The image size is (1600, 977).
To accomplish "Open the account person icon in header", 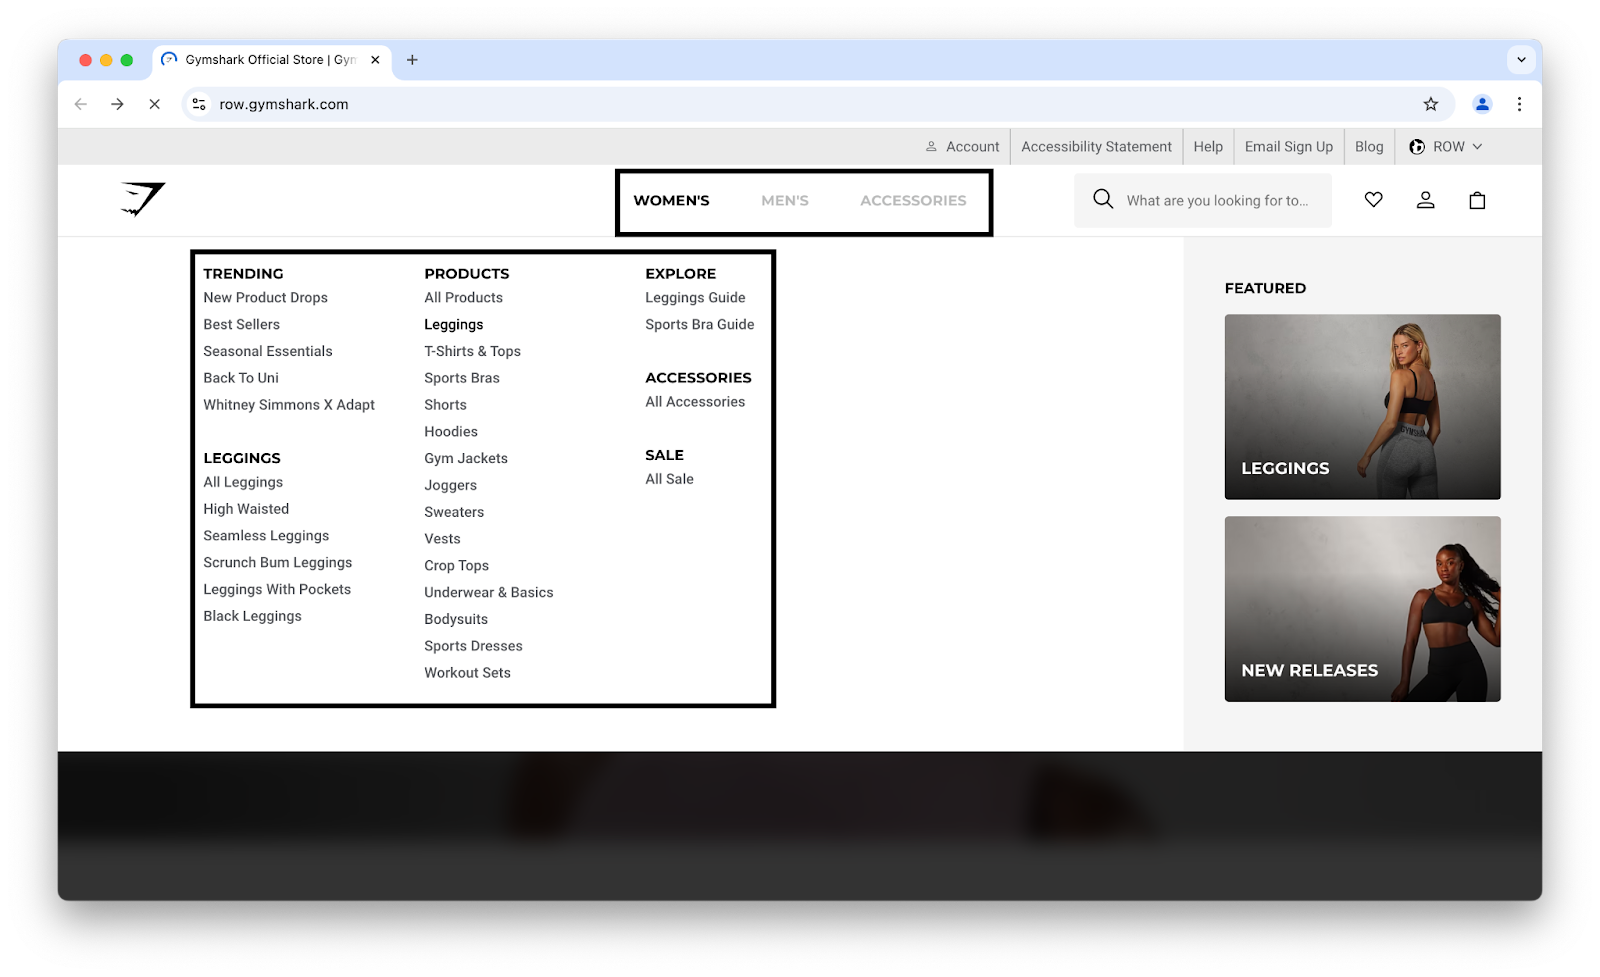I will click(1425, 200).
